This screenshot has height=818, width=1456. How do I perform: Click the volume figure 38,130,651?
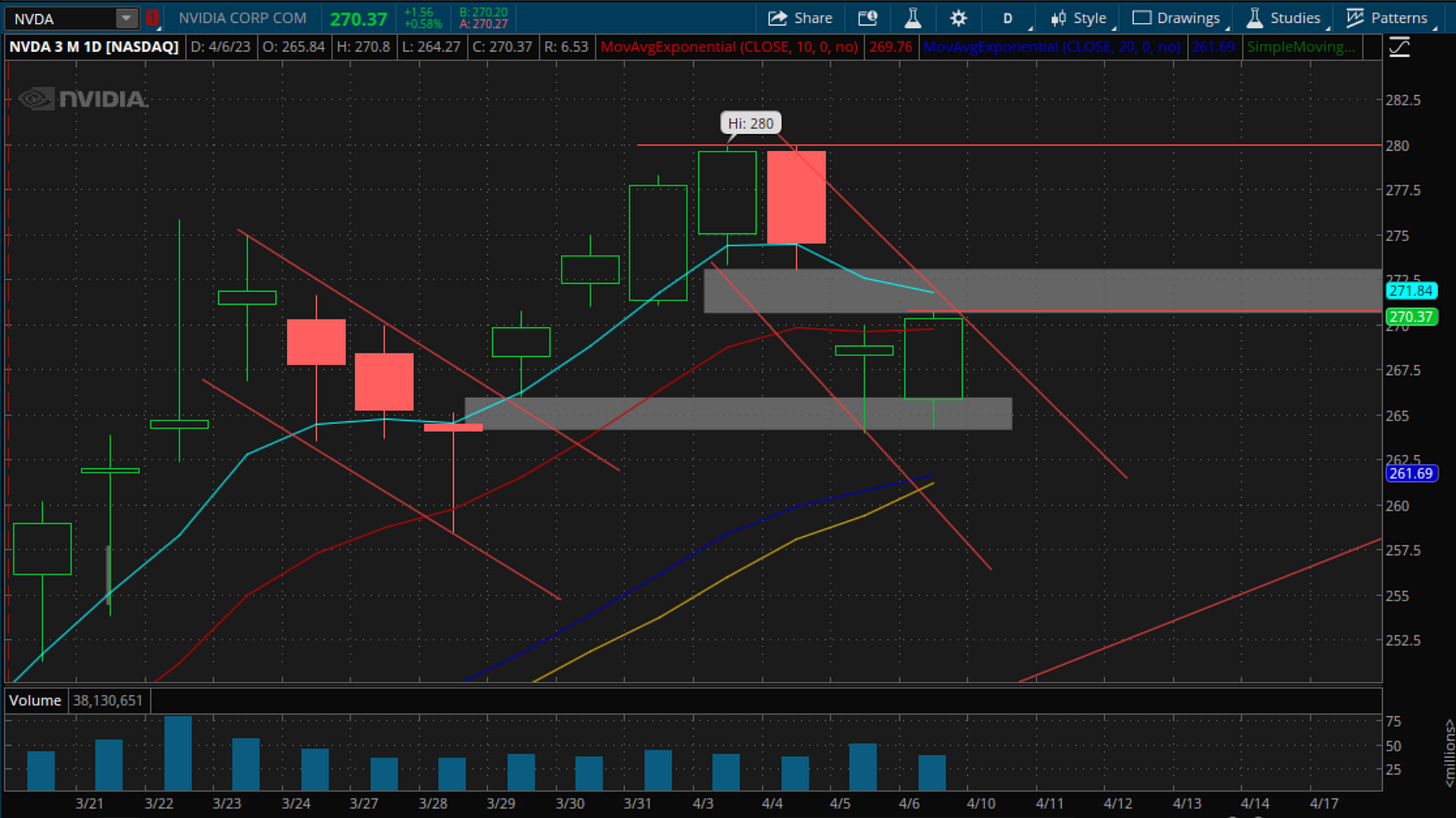click(108, 701)
